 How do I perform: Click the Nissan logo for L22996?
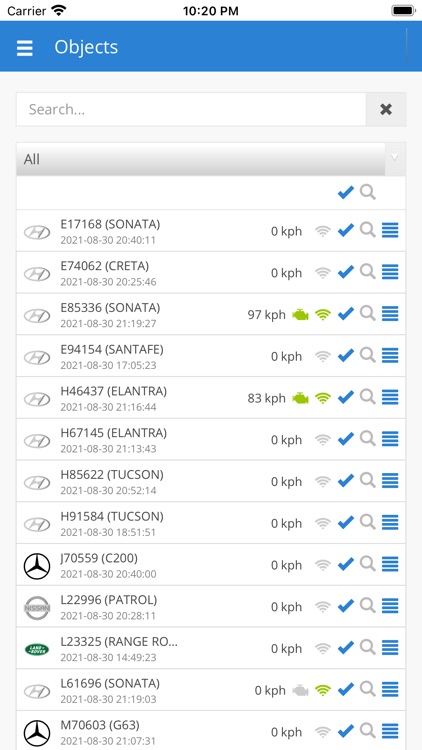pyautogui.click(x=37, y=607)
